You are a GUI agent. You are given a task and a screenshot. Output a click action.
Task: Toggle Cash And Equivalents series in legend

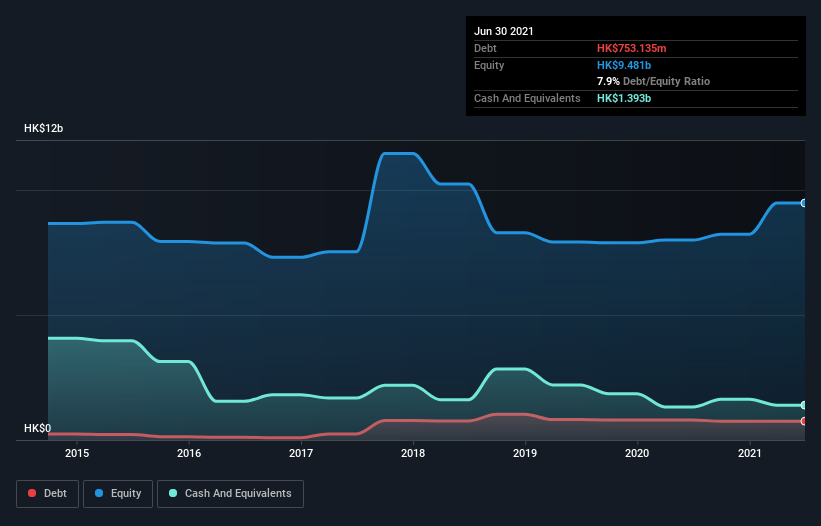coord(230,494)
